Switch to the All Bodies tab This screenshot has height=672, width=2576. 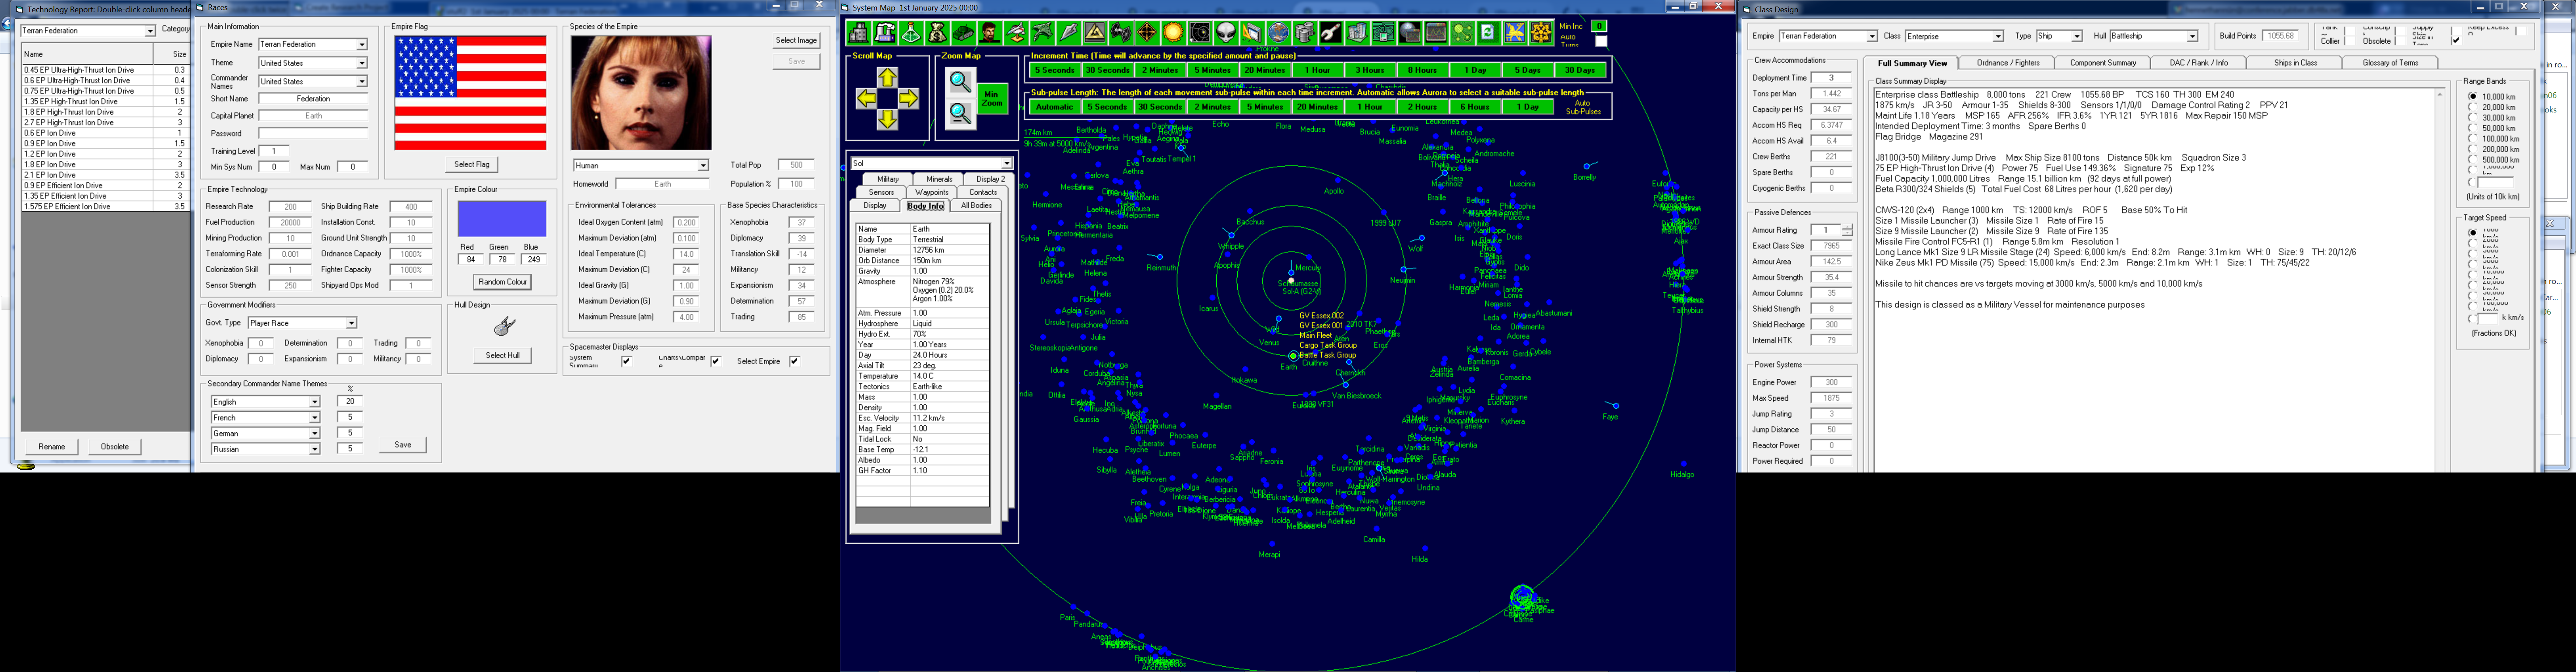point(976,206)
